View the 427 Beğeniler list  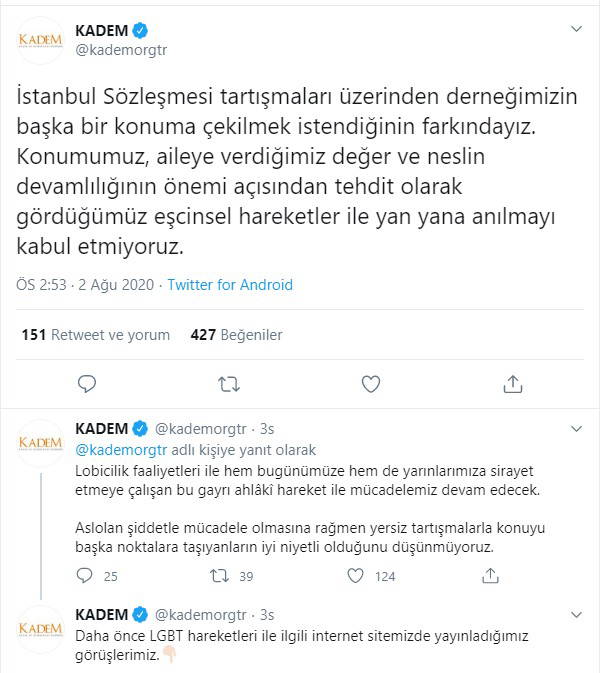click(236, 335)
